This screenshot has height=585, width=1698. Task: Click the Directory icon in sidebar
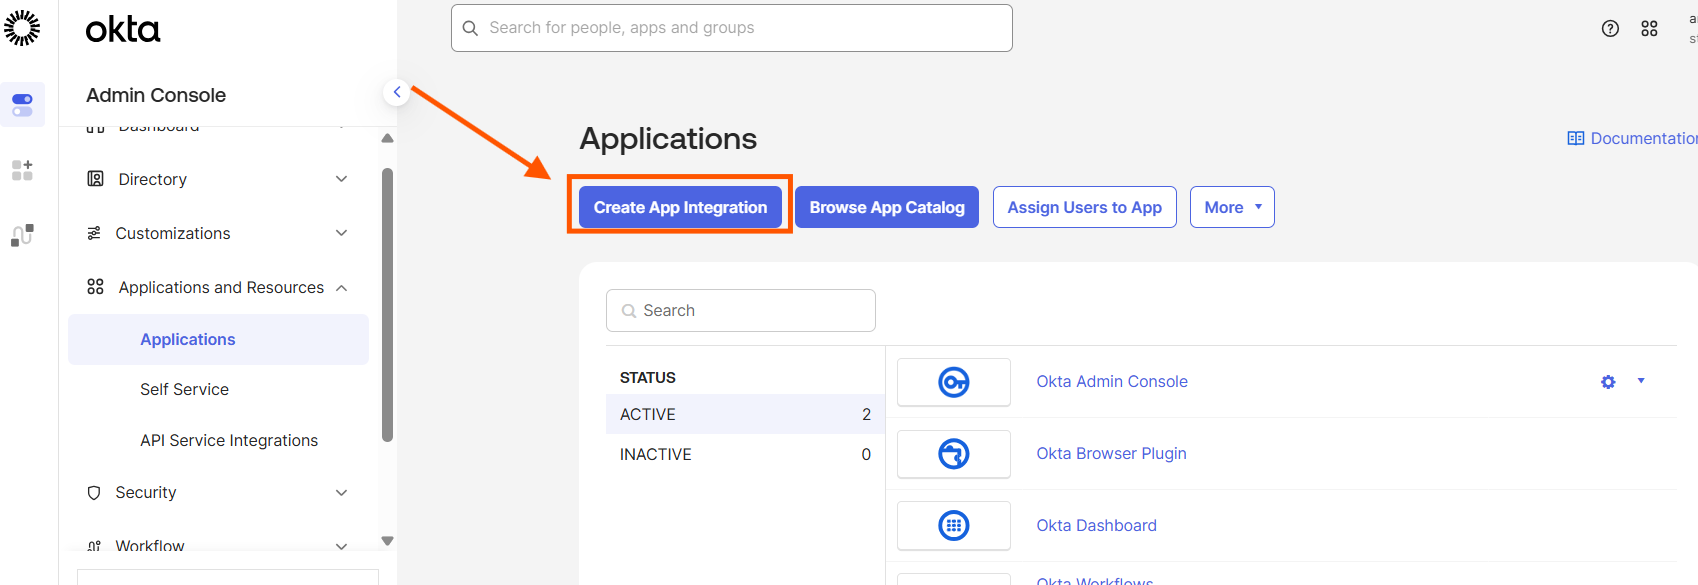95,179
